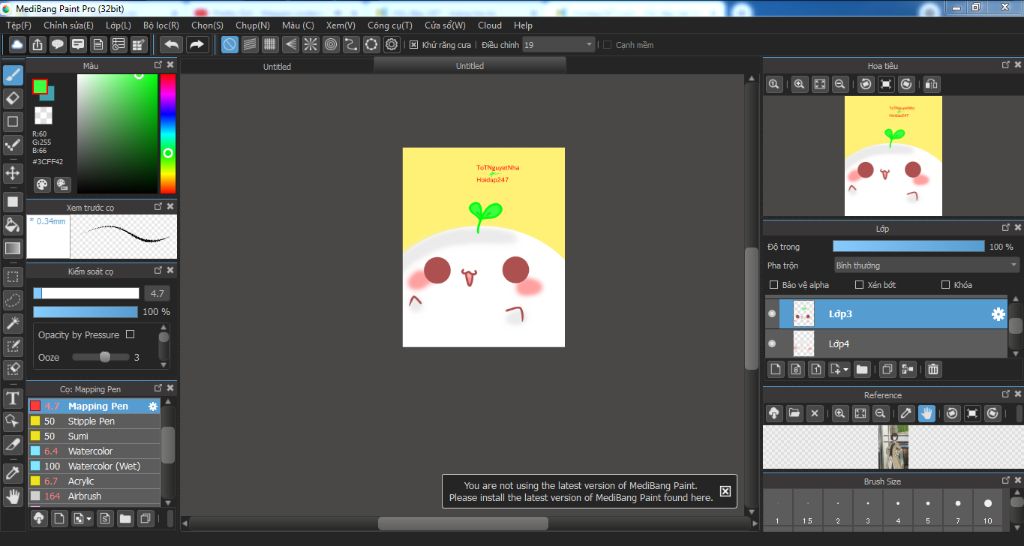Choose brush size 10 preset
The width and height of the screenshot is (1024, 546).
pyautogui.click(x=987, y=509)
